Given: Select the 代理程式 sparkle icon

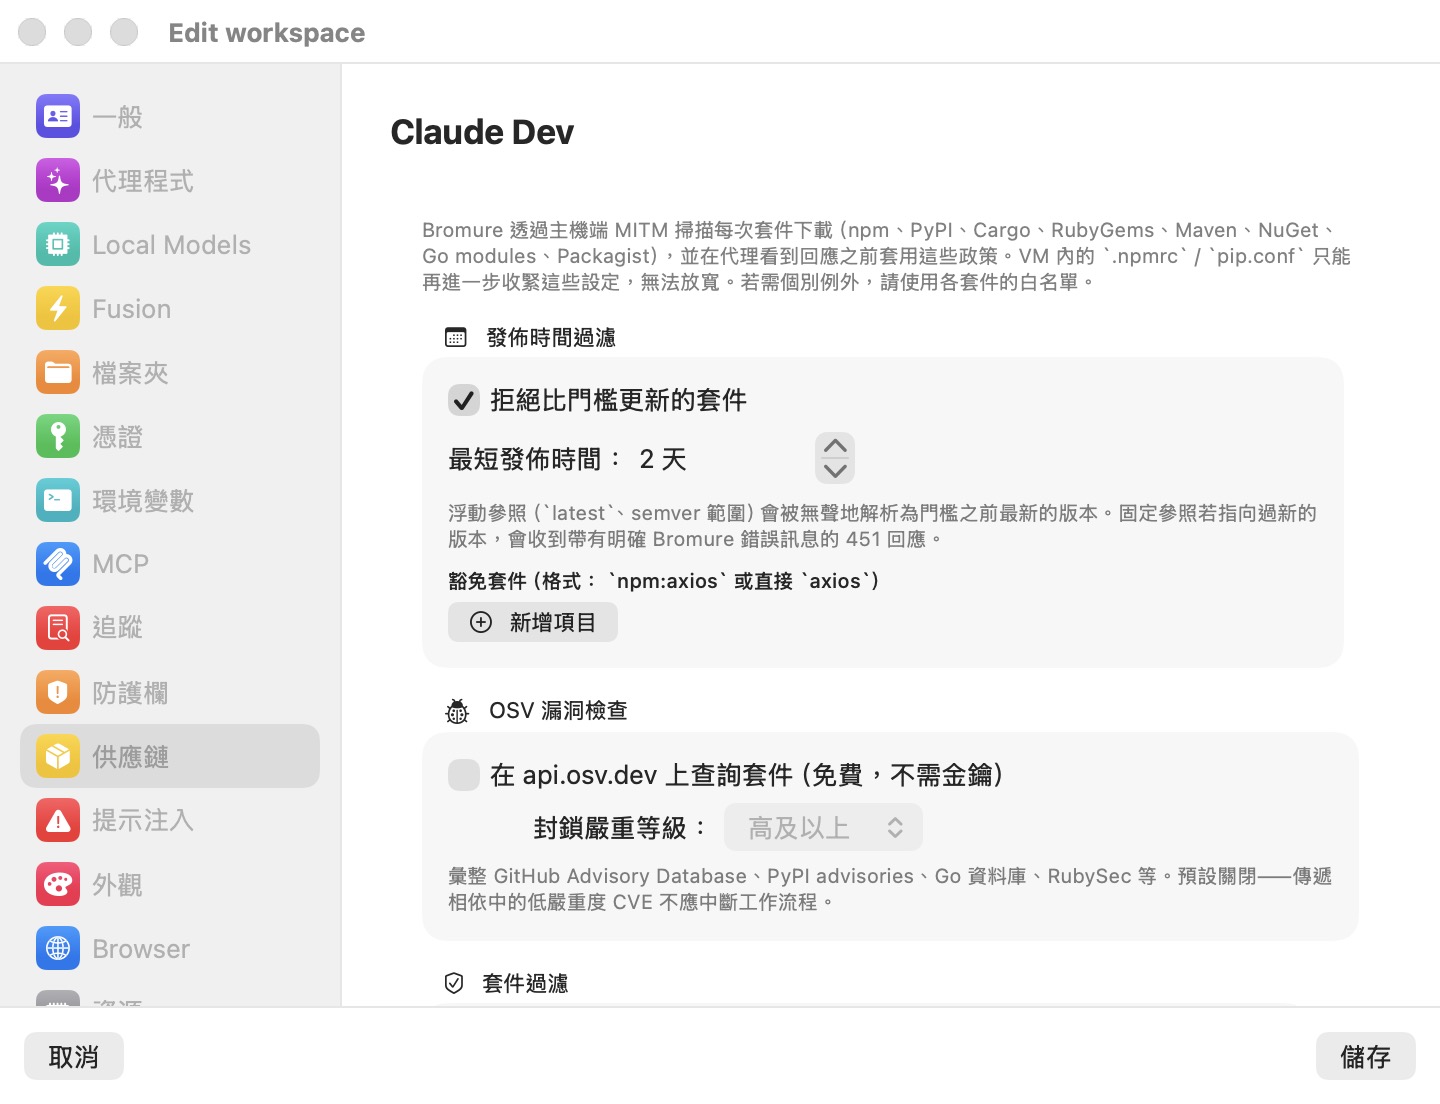Looking at the screenshot, I should pyautogui.click(x=58, y=181).
